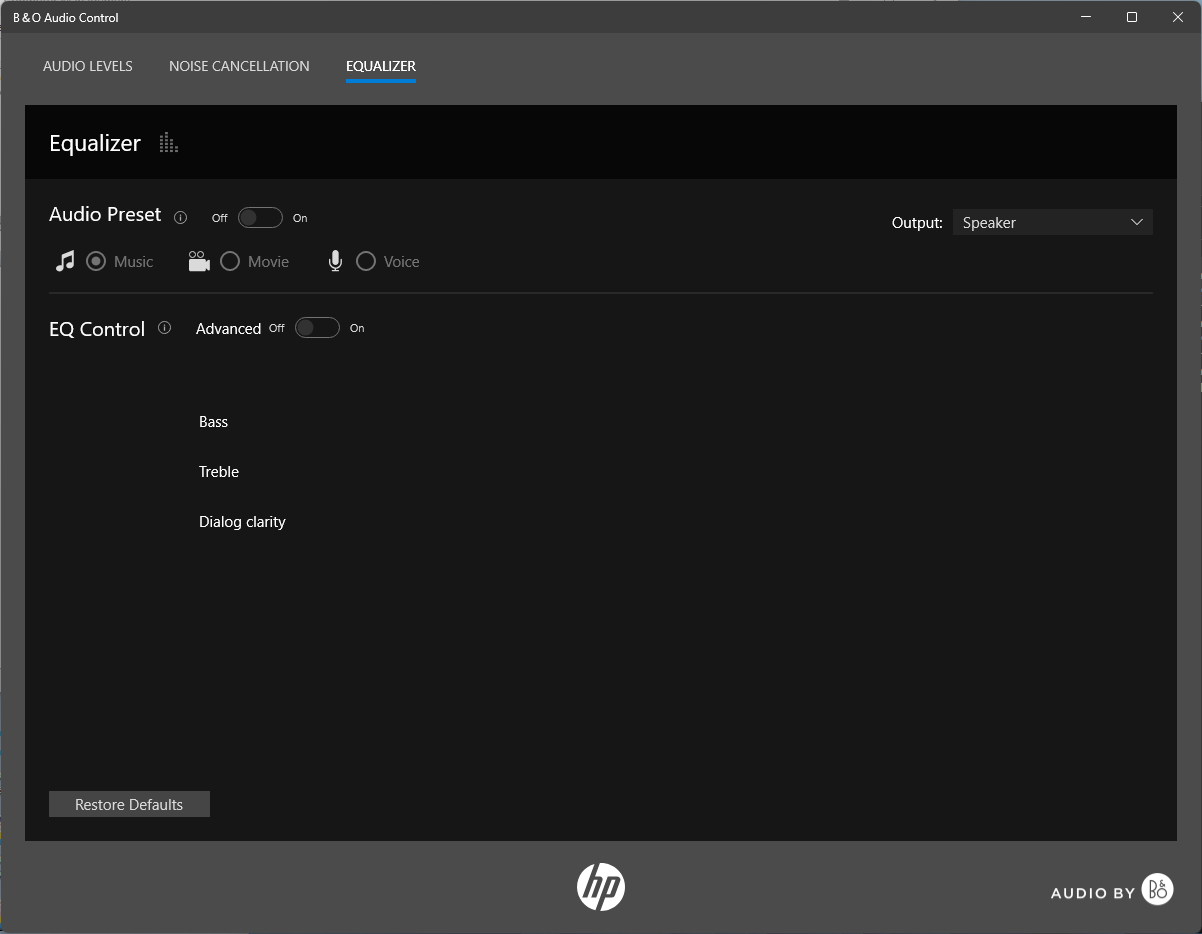This screenshot has width=1202, height=934.
Task: Choose the Voice preset radio button
Action: 366,262
